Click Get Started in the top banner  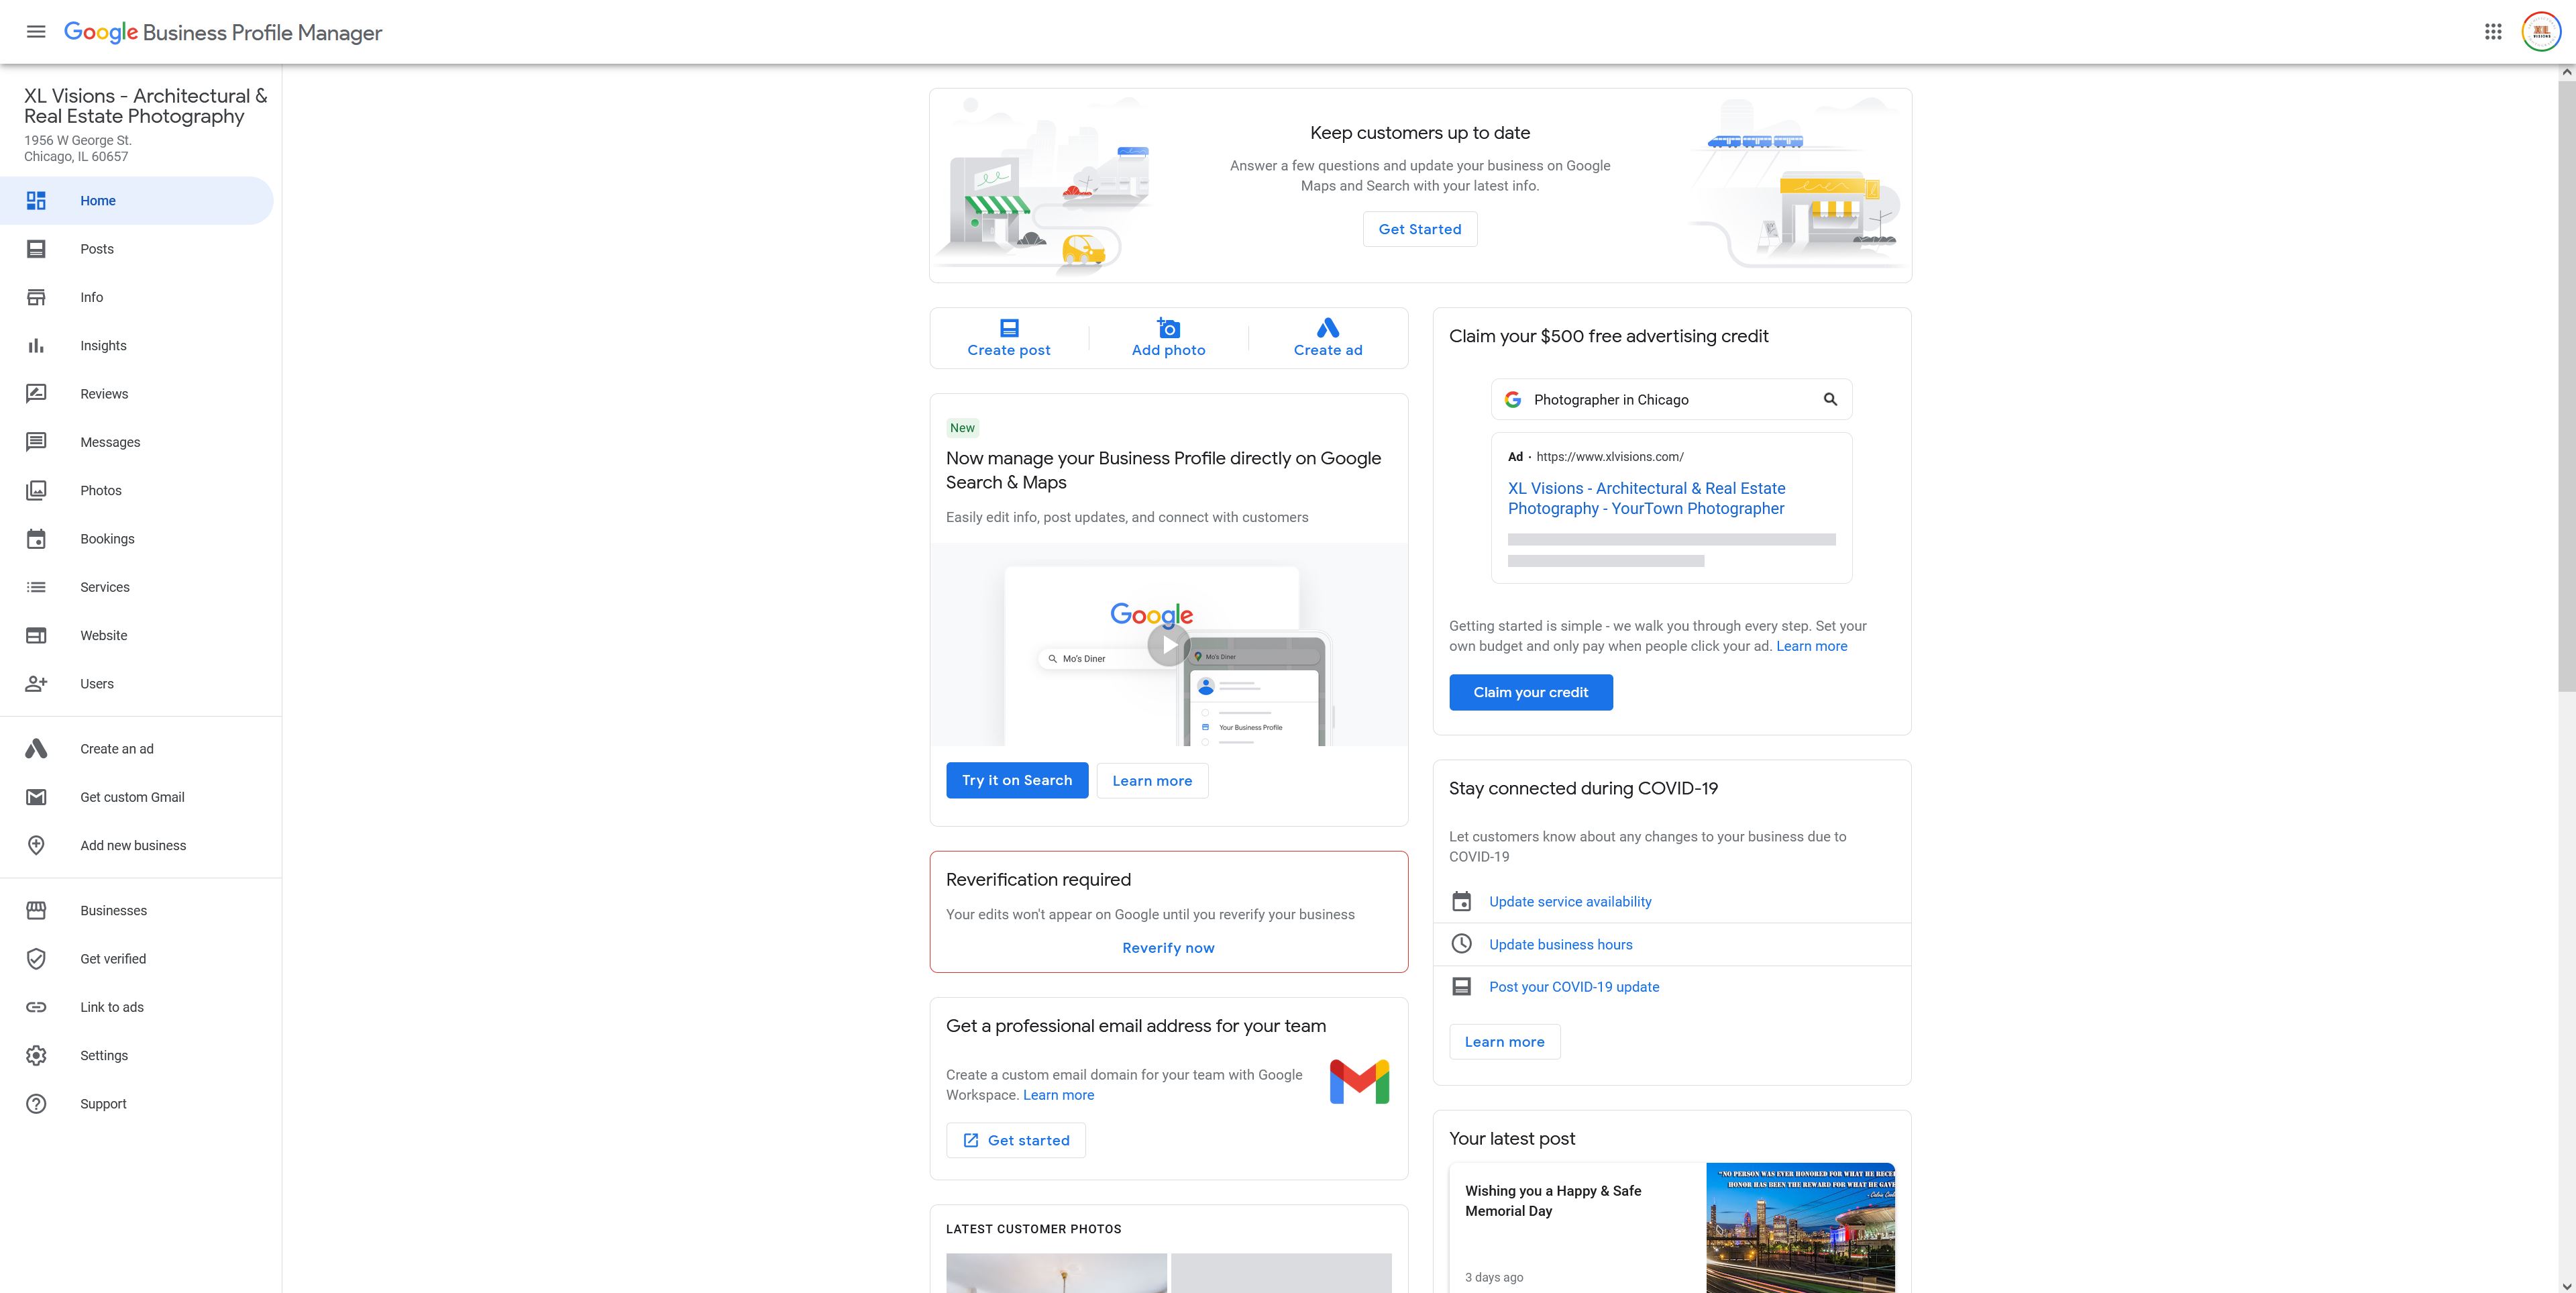(x=1419, y=229)
